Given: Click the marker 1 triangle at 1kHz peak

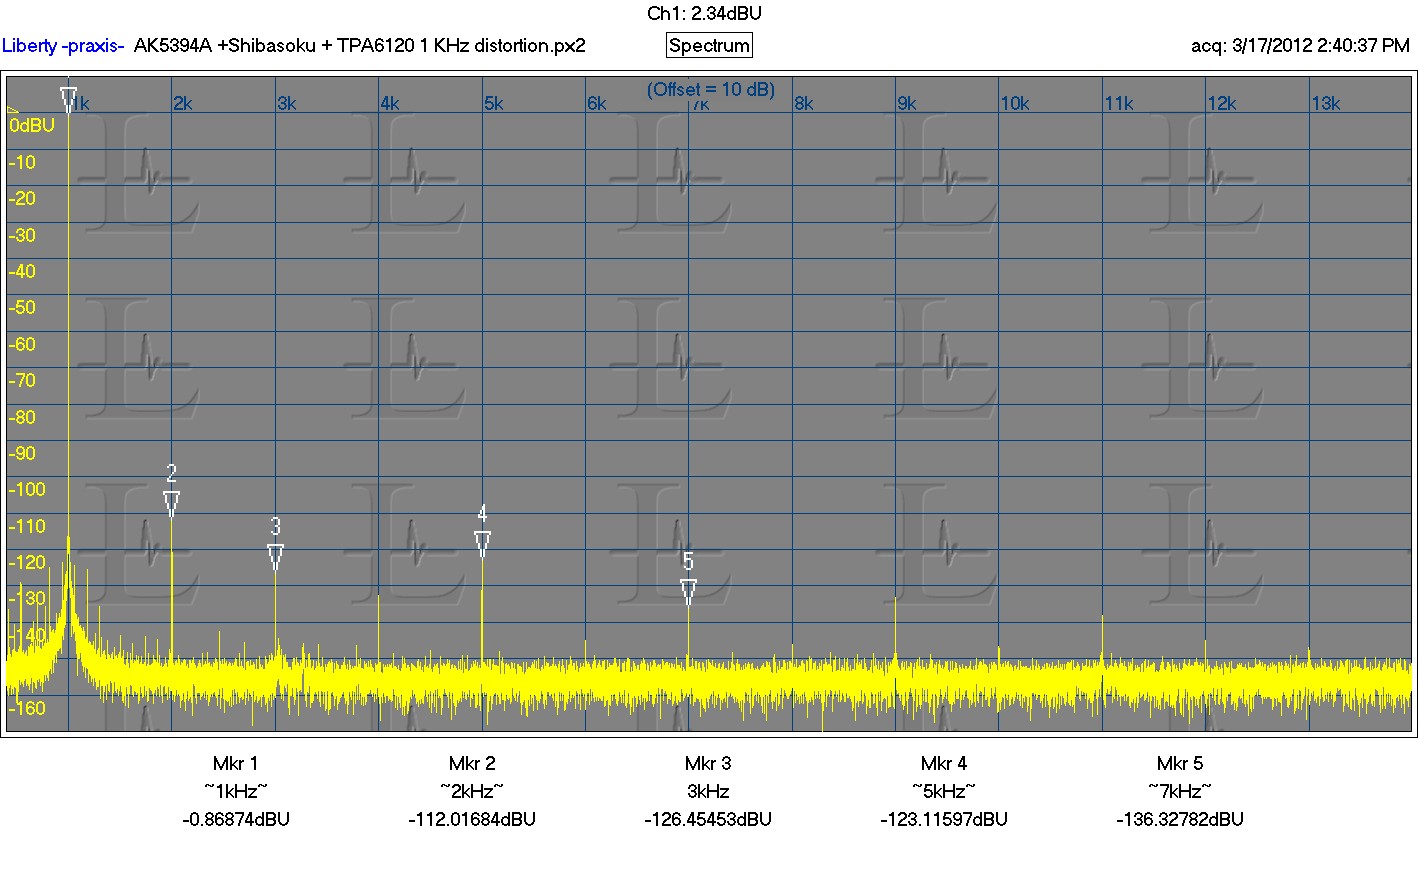Looking at the screenshot, I should 68,99.
